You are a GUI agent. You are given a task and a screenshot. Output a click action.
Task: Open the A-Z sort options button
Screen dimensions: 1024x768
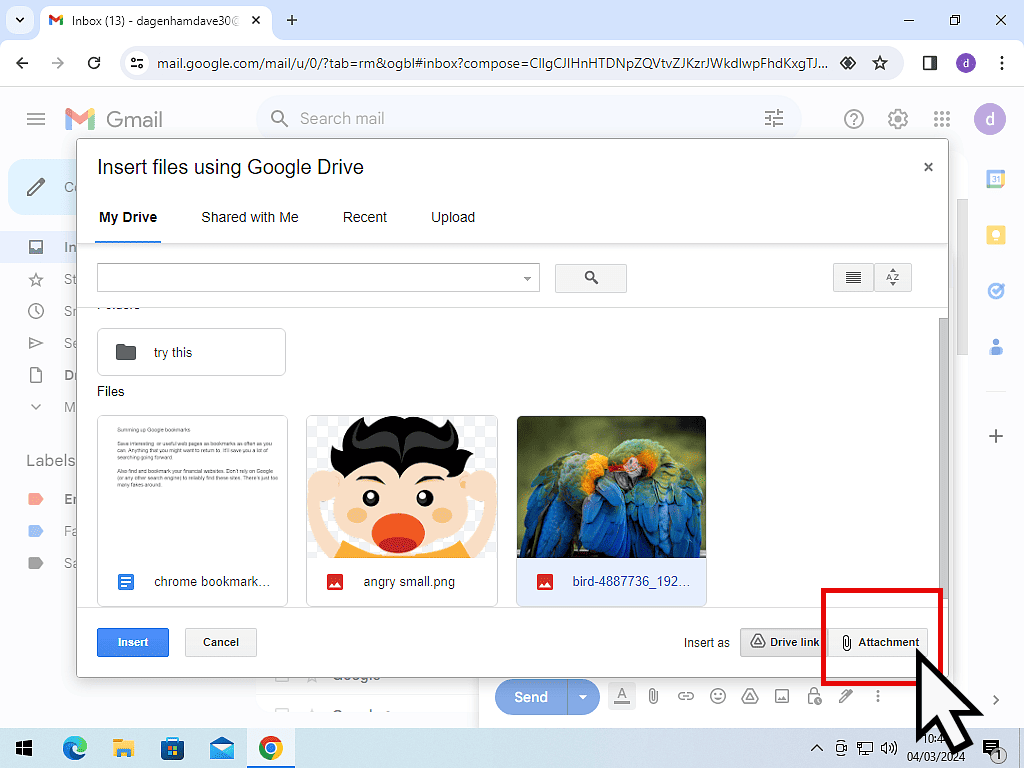893,278
